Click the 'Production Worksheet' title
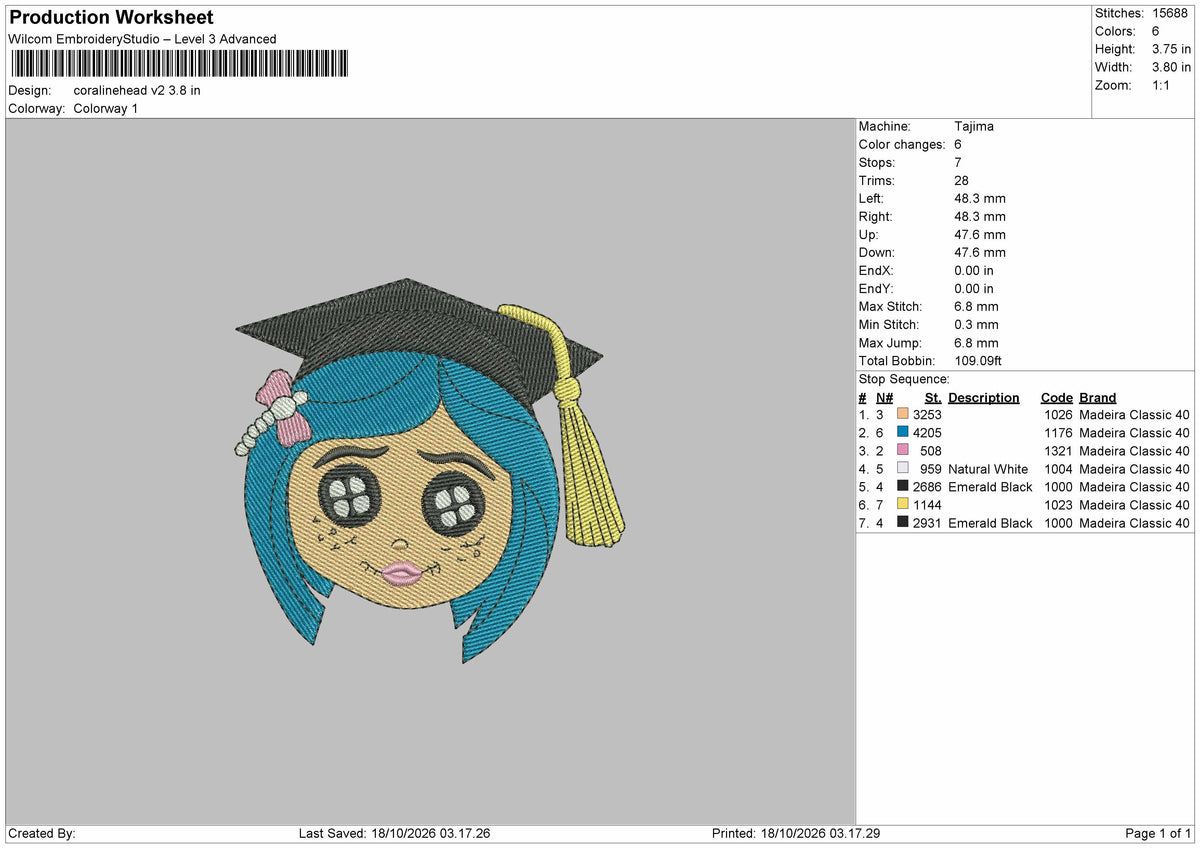Screen dimensions: 1200x848 112,18
